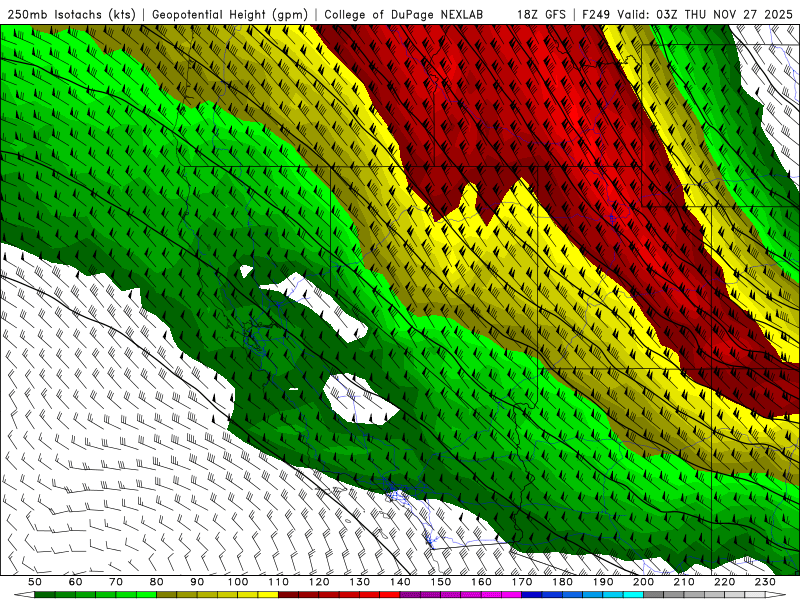This screenshot has height=600, width=800.
Task: Click the 70 label on the color scale
Action: click(116, 582)
